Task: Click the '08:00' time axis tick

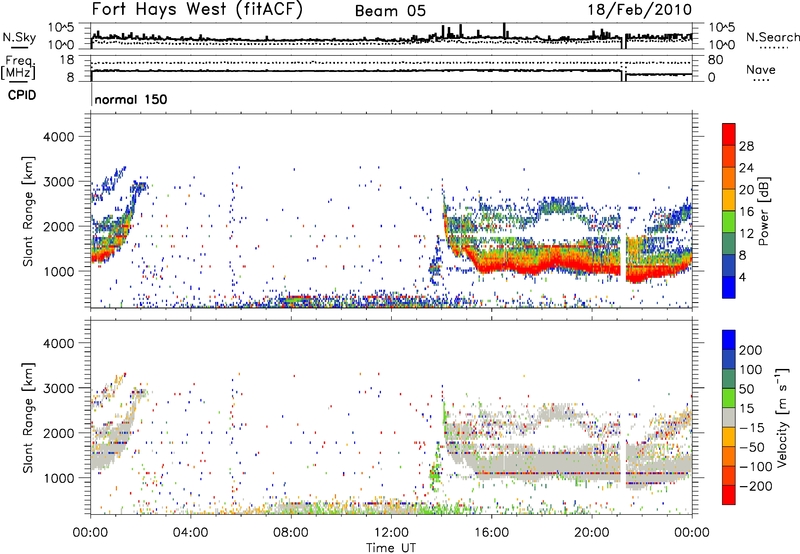Action: 291,533
